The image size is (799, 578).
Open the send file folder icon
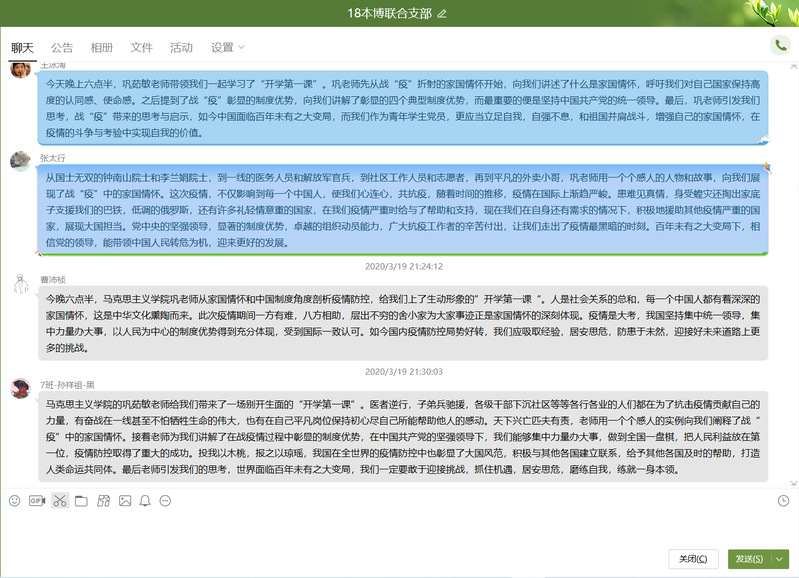point(81,500)
